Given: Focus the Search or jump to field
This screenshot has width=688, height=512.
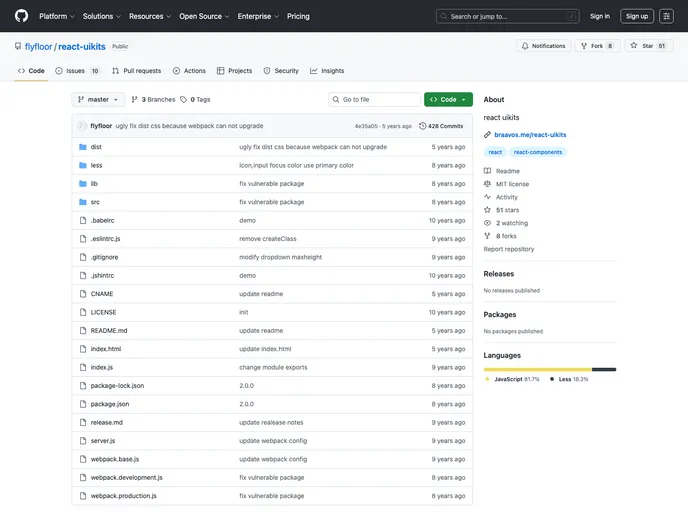Looking at the screenshot, I should 507,16.
